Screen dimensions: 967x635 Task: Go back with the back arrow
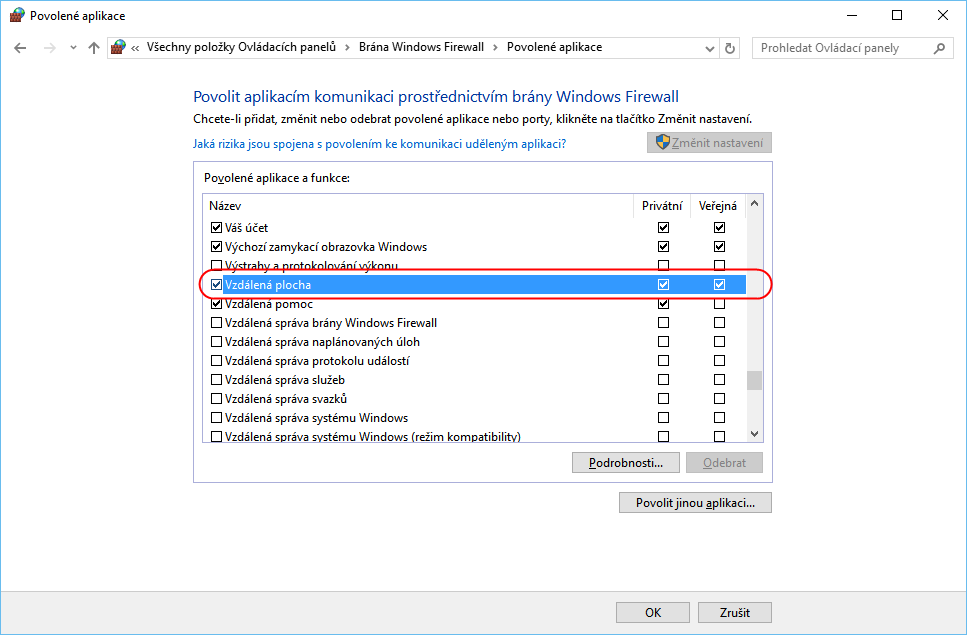click(x=20, y=48)
